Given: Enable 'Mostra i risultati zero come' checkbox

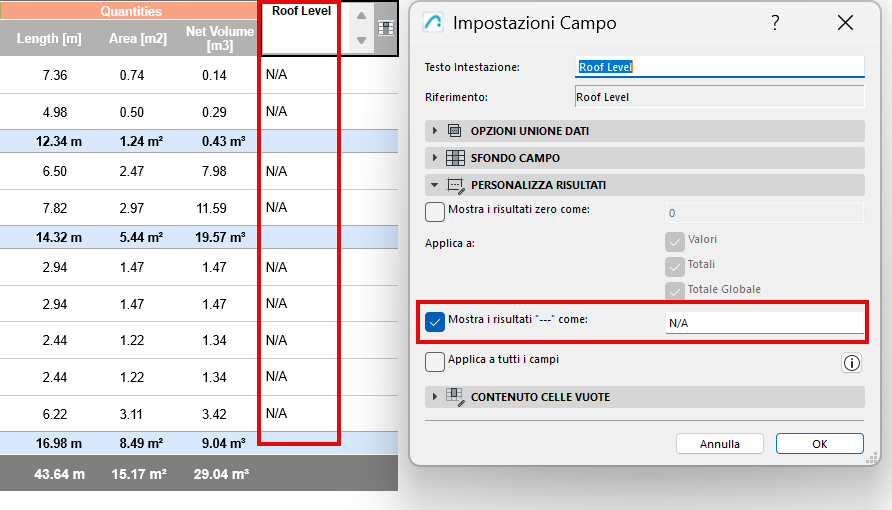Looking at the screenshot, I should [x=435, y=211].
